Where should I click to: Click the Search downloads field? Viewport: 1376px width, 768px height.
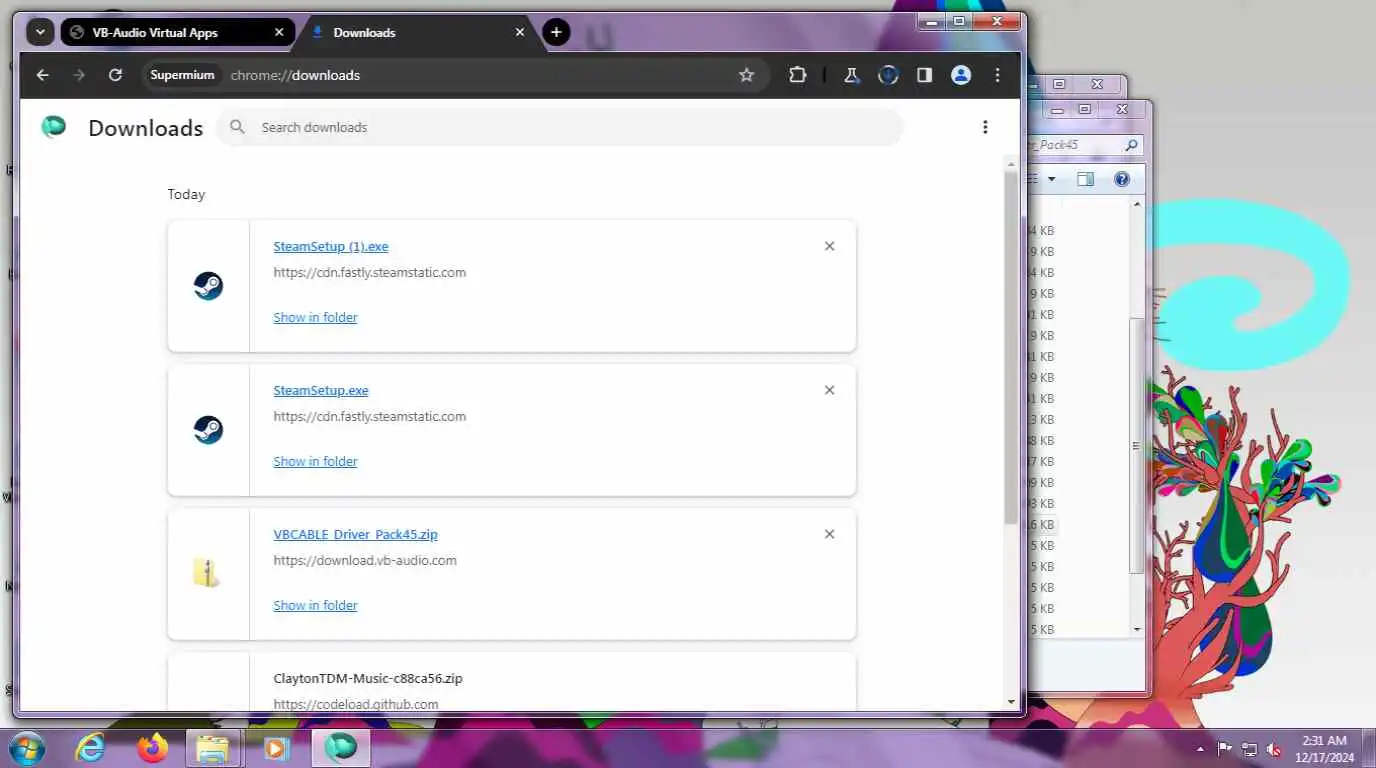coord(560,127)
